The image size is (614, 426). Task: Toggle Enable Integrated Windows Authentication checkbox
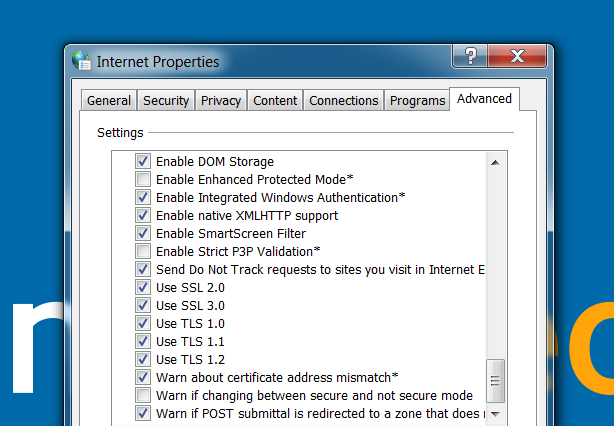(x=143, y=197)
